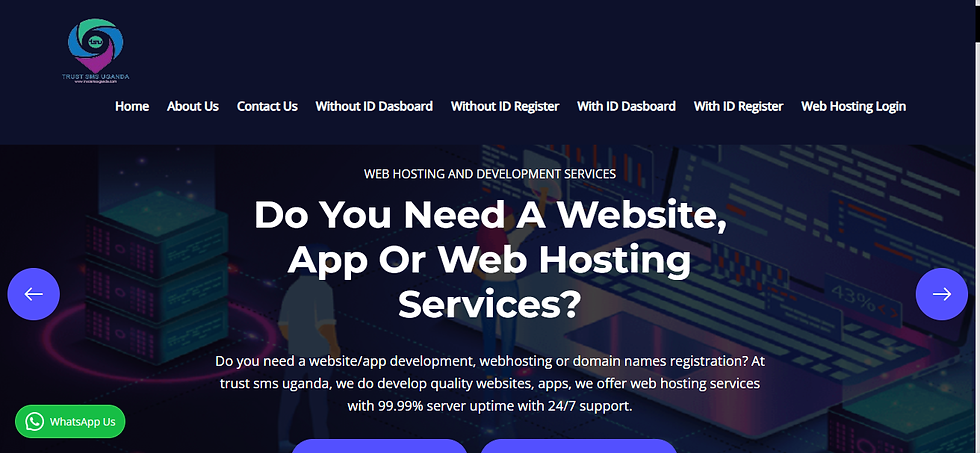The image size is (980, 453).
Task: Open WhatsApp Us chat button
Action: (70, 422)
